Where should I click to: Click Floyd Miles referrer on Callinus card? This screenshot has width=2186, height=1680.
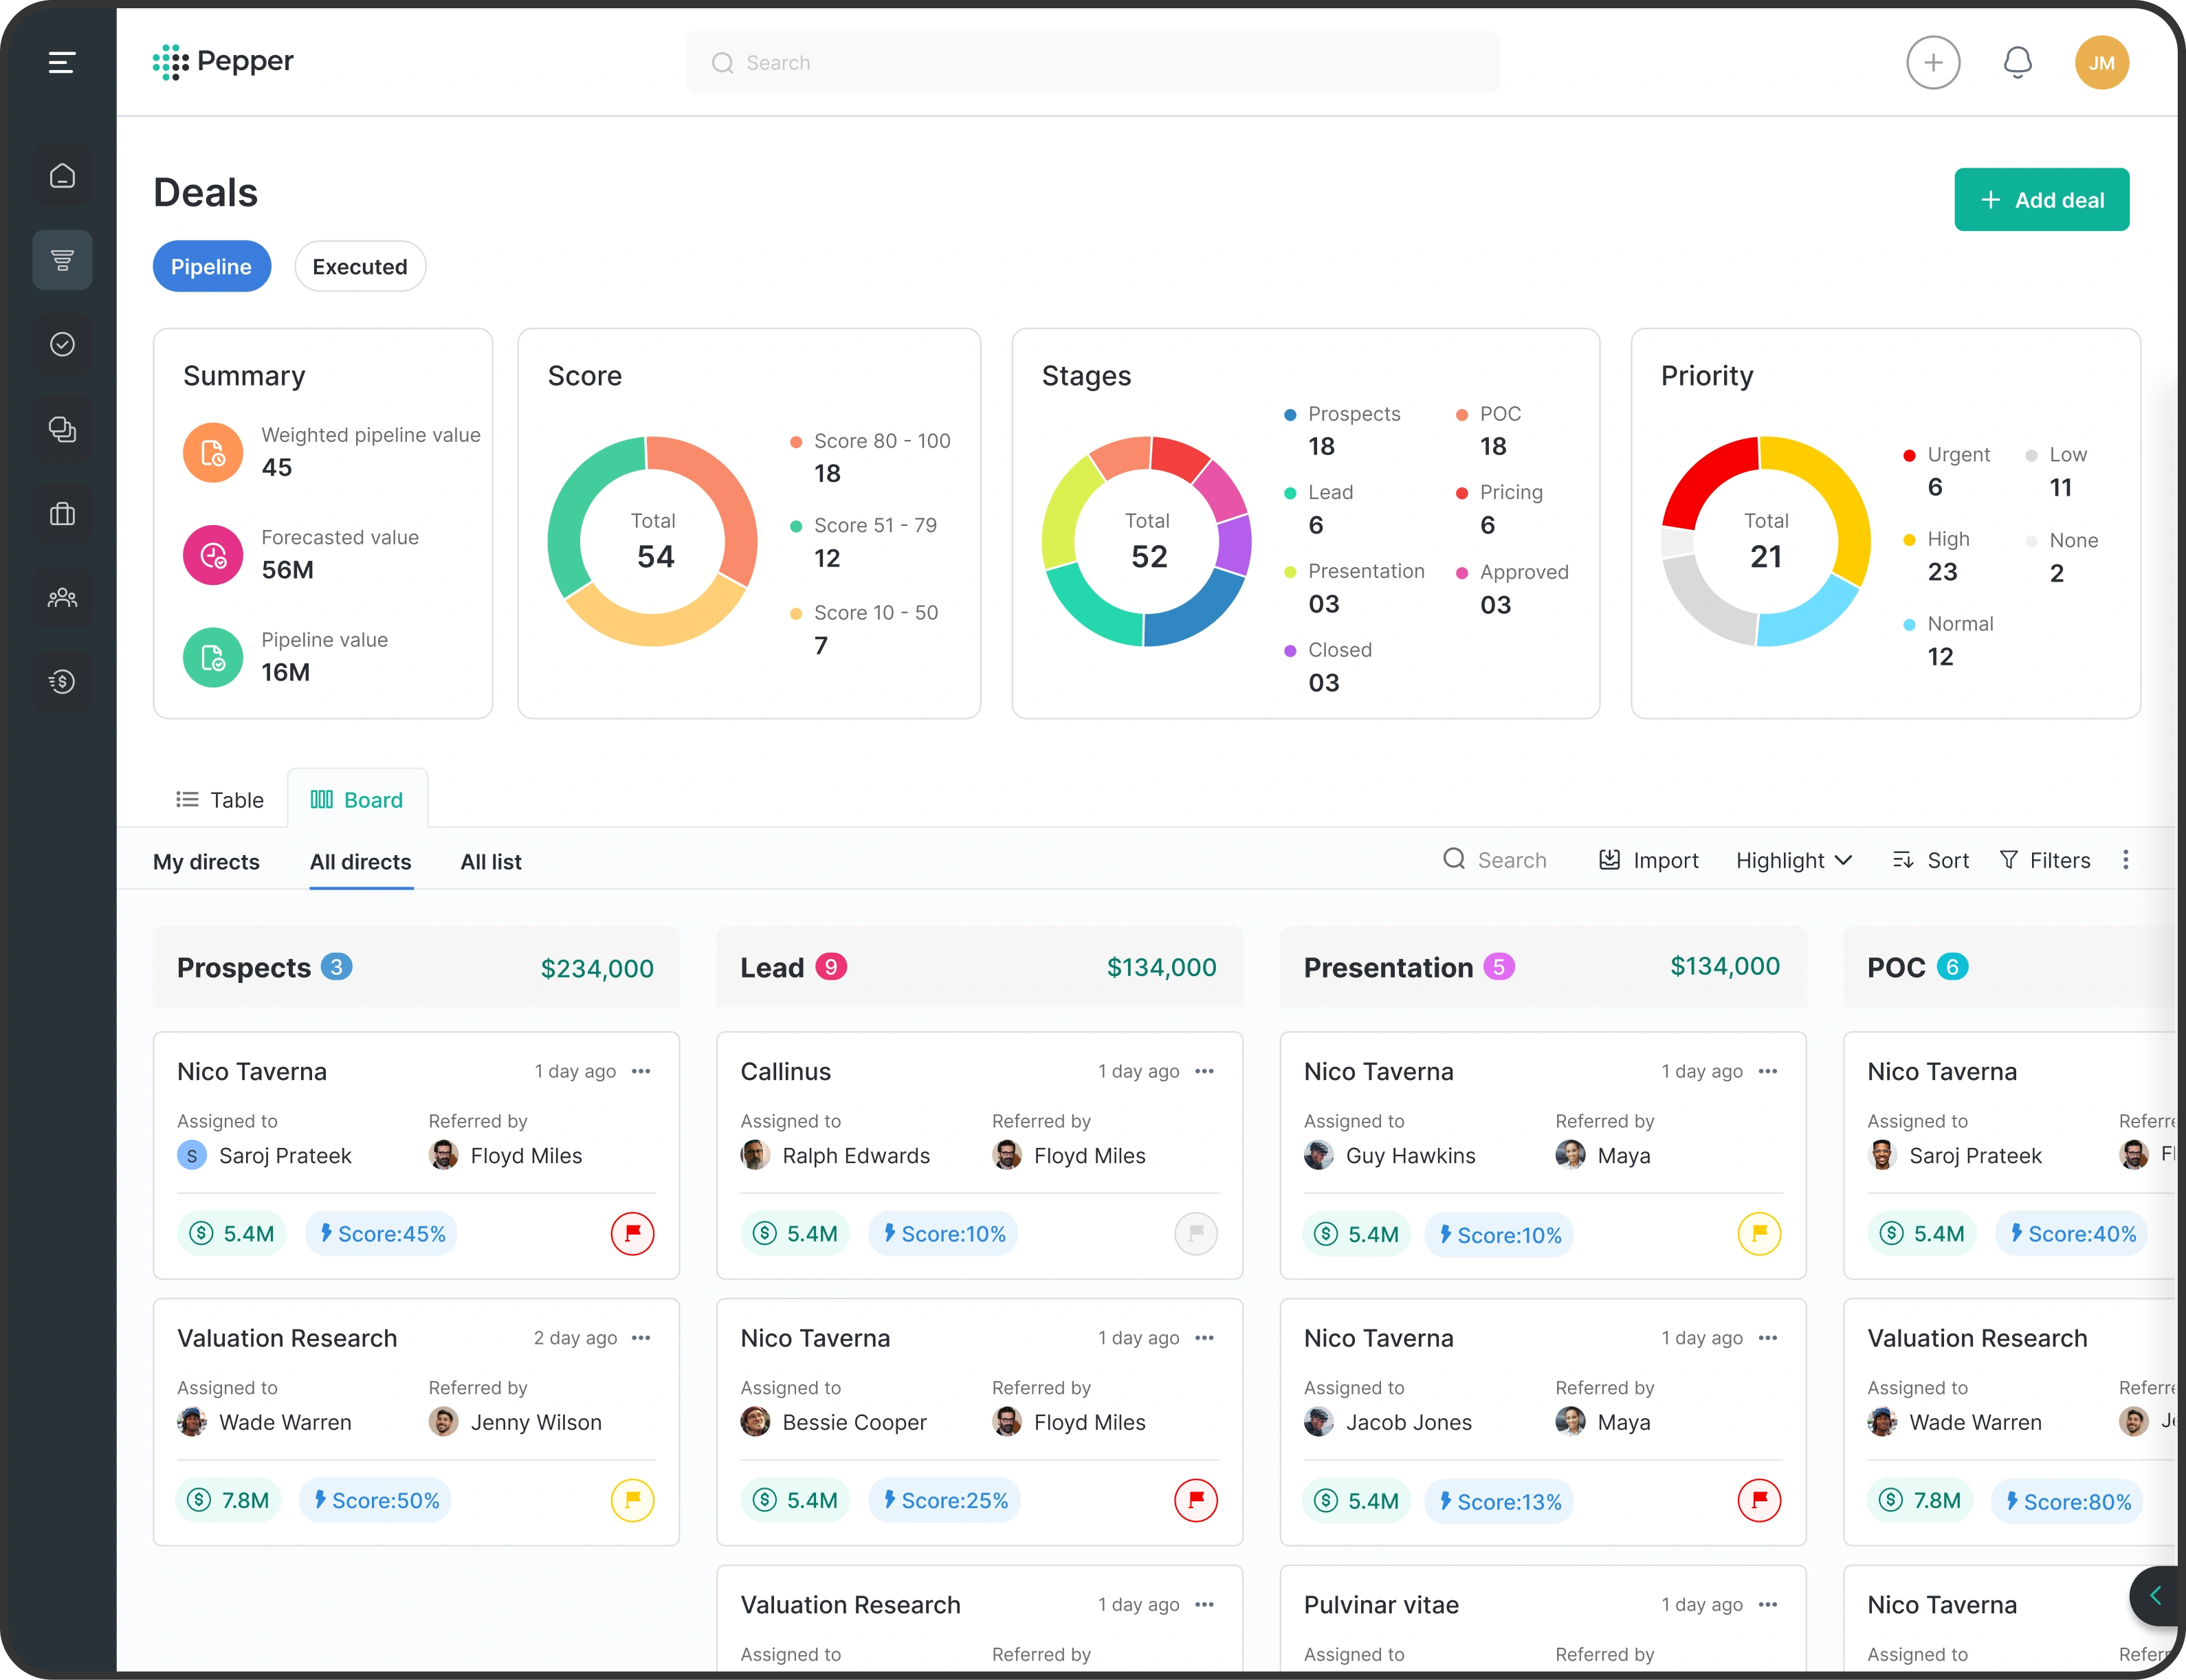click(1069, 1155)
